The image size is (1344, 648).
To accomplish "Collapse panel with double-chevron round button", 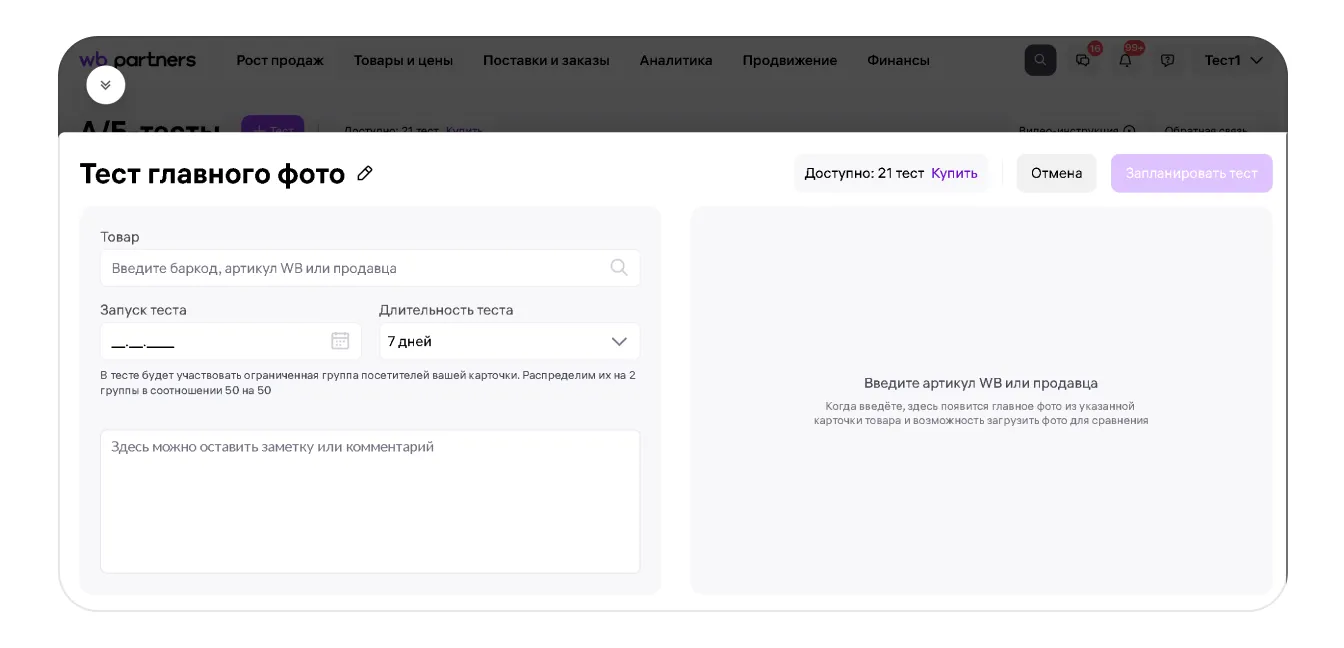I will pyautogui.click(x=106, y=85).
